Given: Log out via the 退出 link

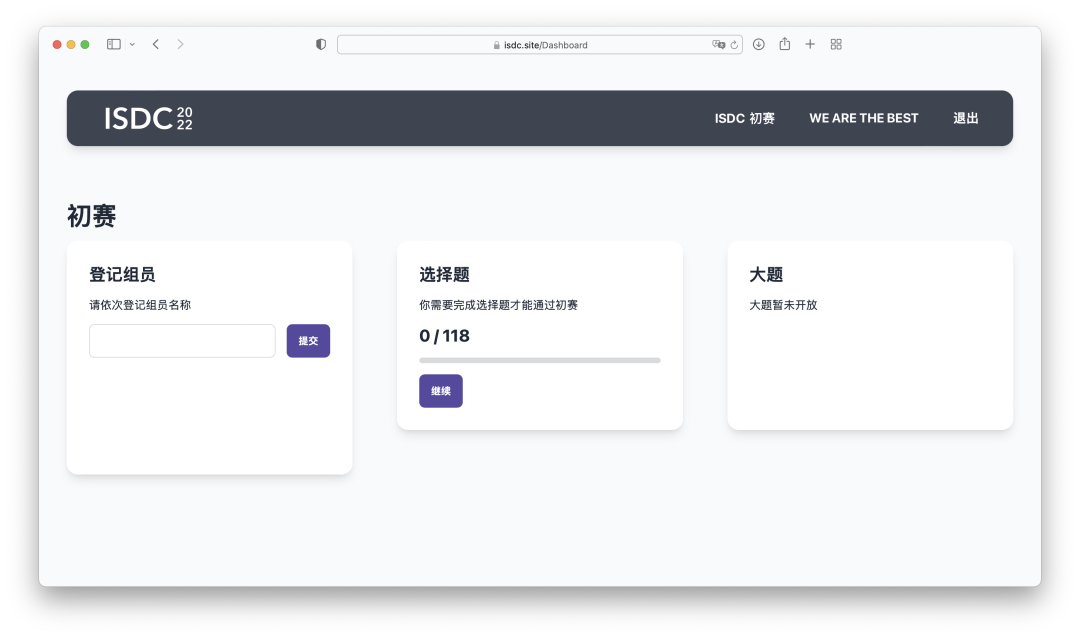Looking at the screenshot, I should point(965,118).
